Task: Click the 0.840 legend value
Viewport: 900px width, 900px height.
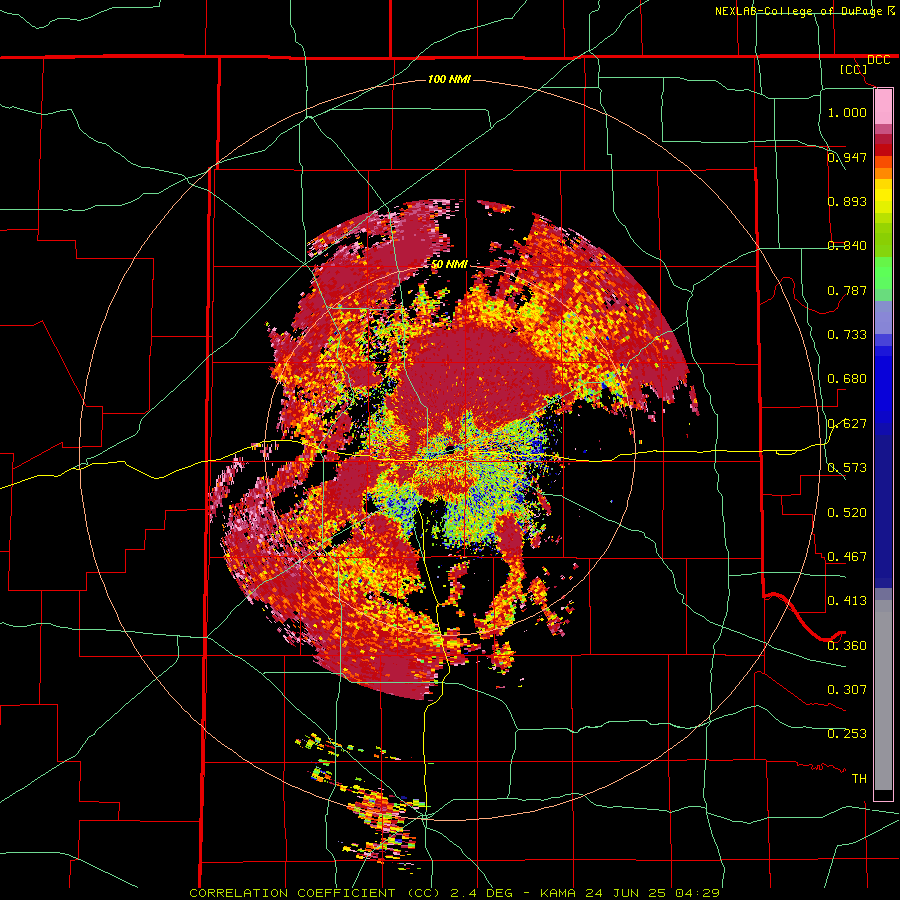Action: 847,246
